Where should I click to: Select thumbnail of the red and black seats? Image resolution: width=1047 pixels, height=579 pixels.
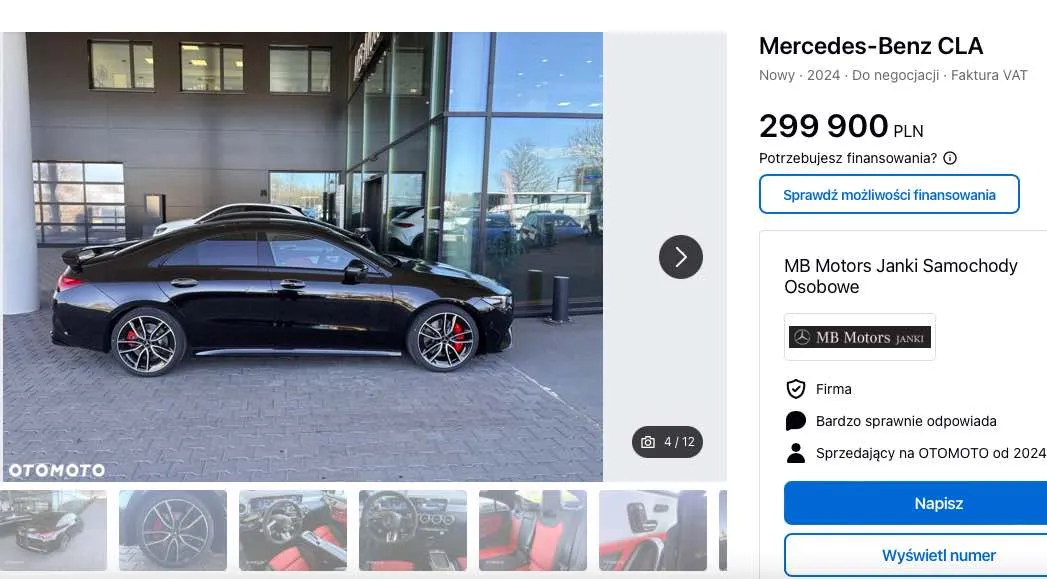(533, 530)
